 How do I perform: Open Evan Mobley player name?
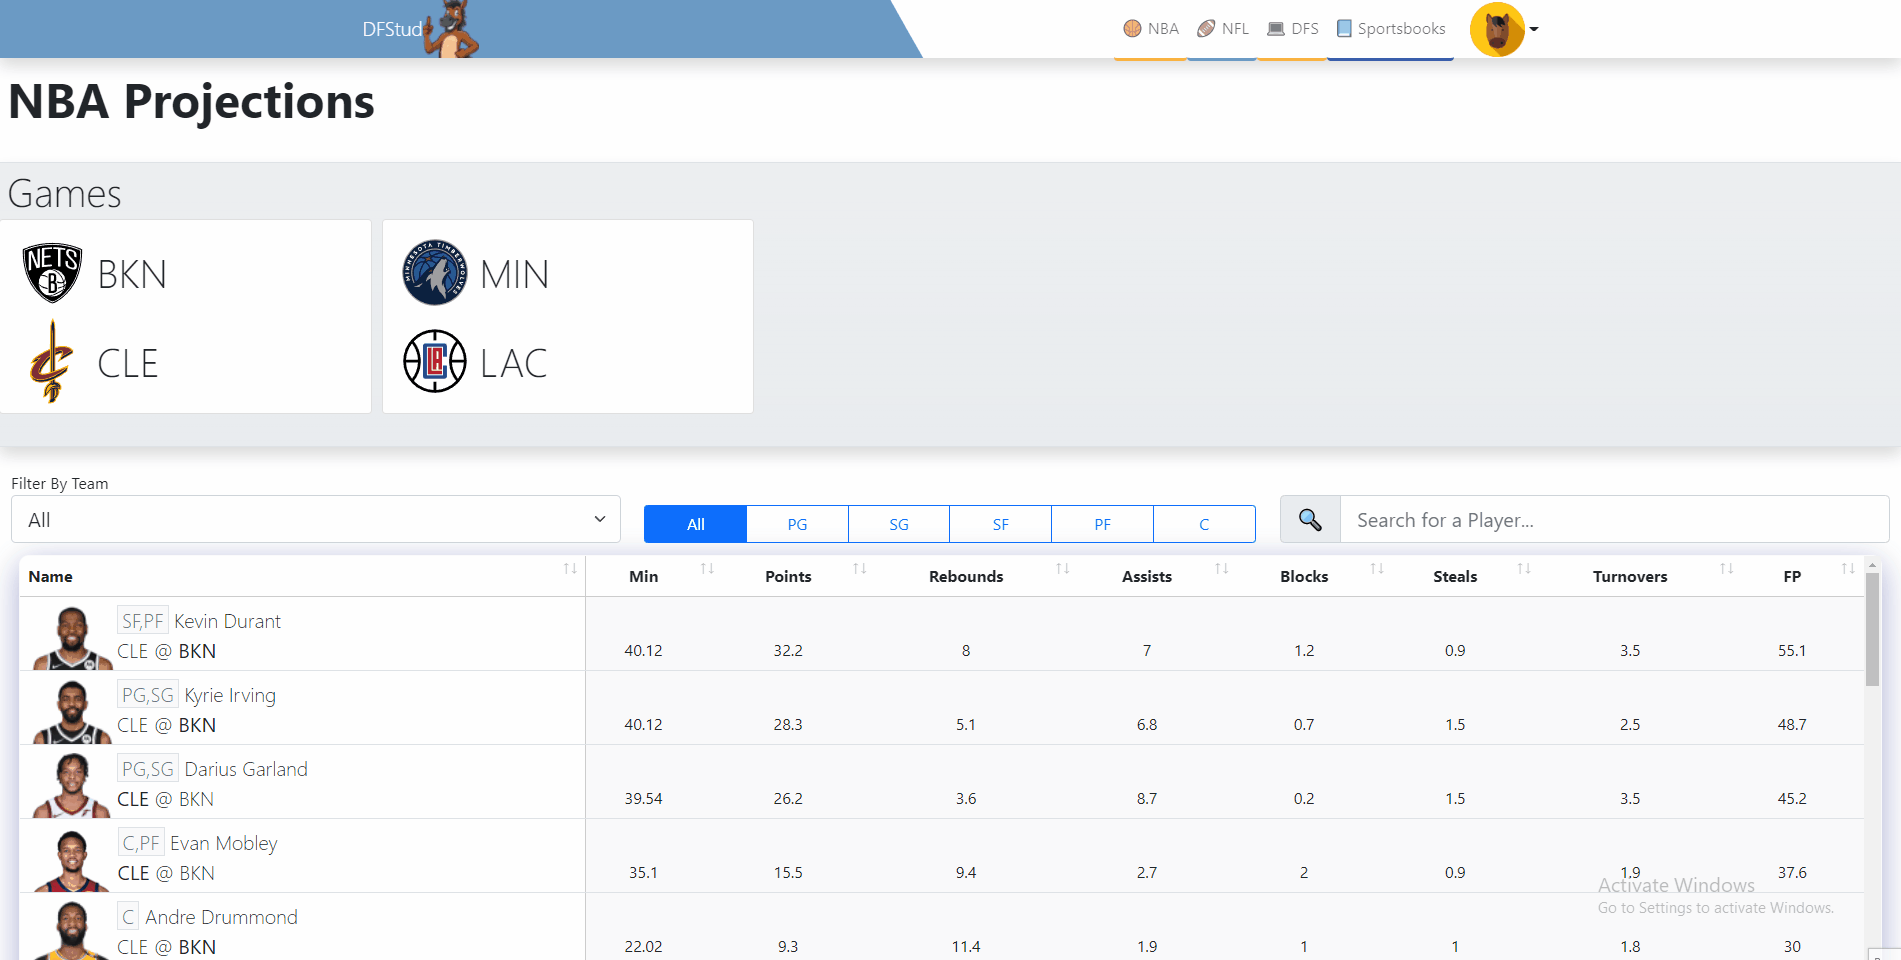[x=224, y=843]
